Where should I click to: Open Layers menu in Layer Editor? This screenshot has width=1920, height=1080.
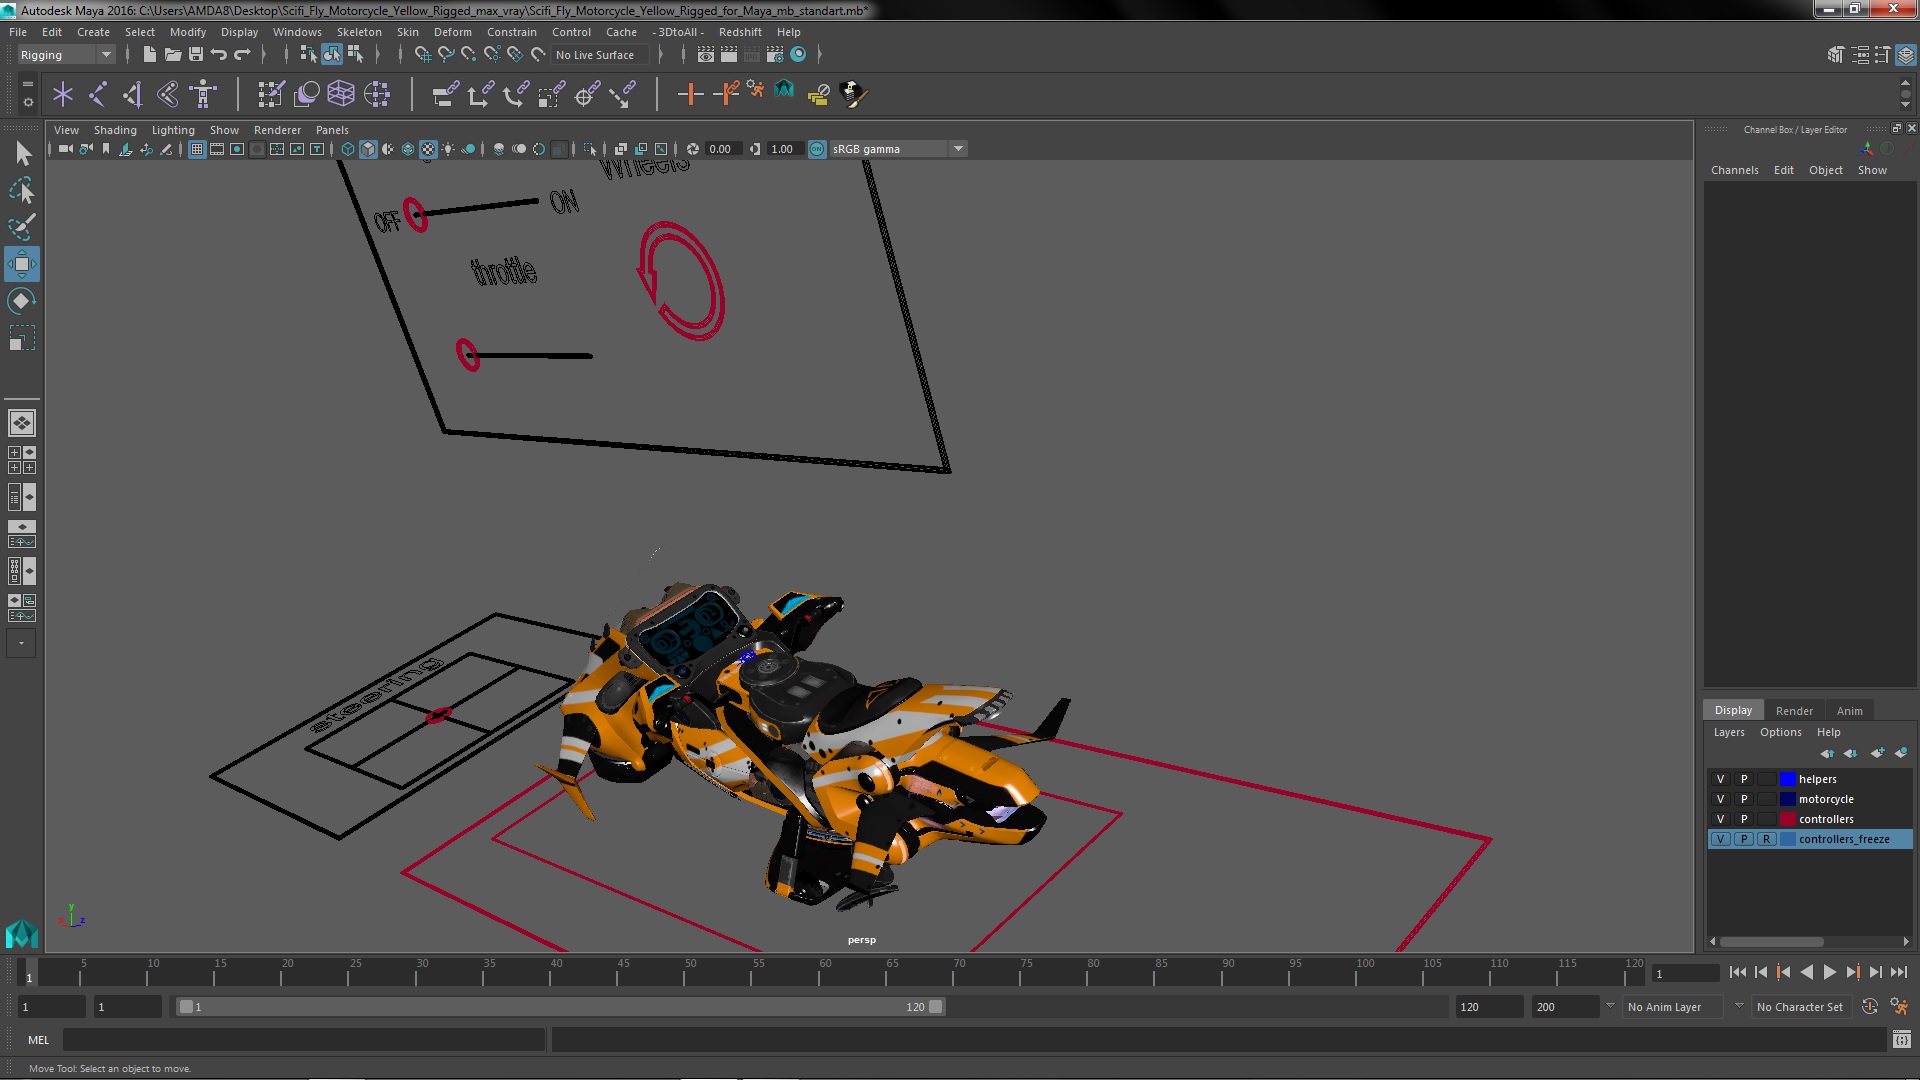1729,732
